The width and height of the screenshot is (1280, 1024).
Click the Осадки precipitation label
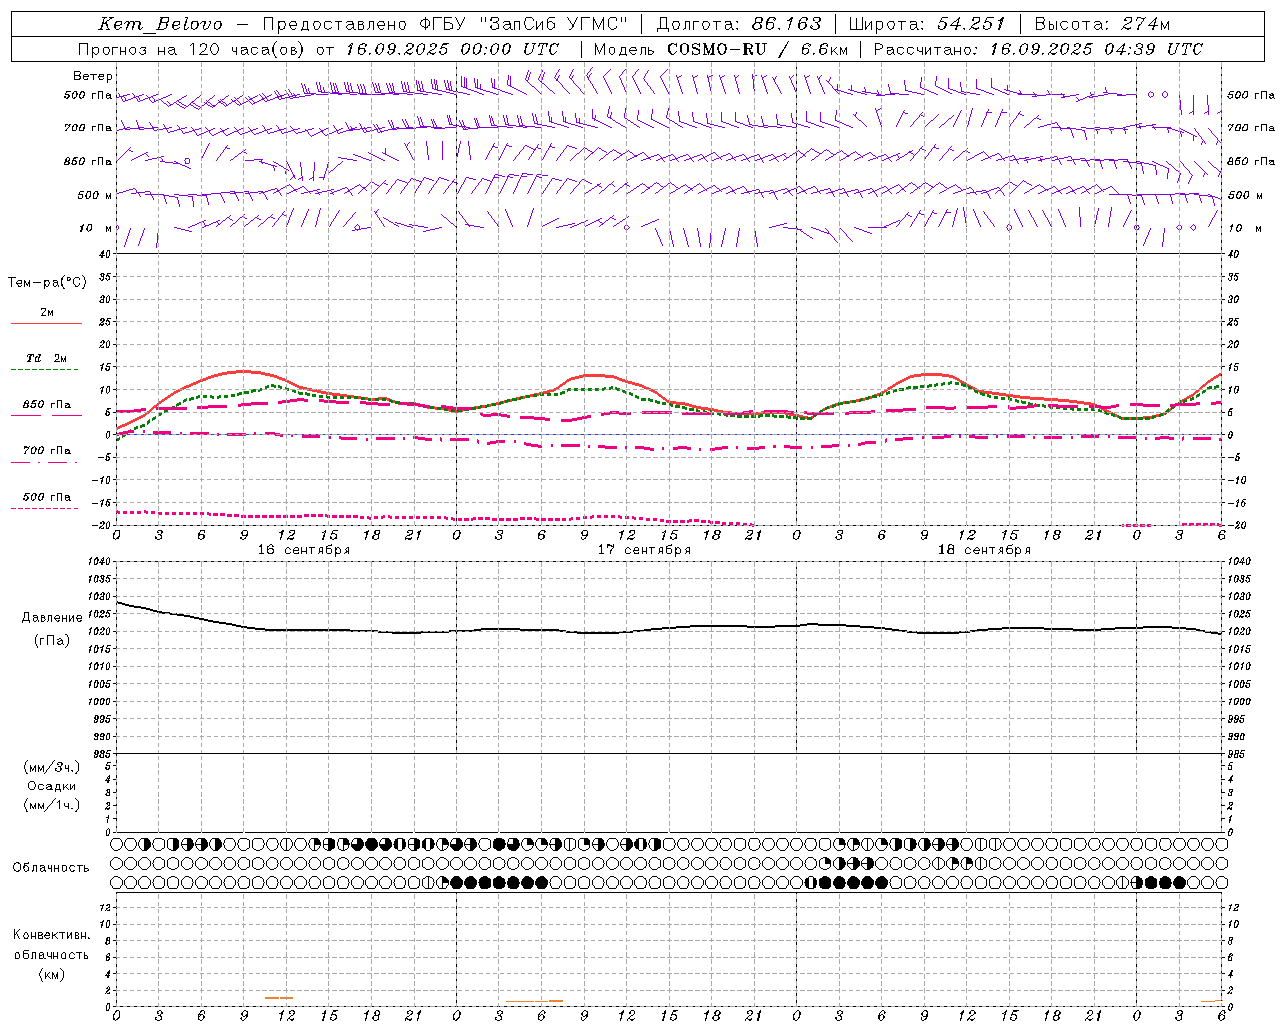point(52,786)
